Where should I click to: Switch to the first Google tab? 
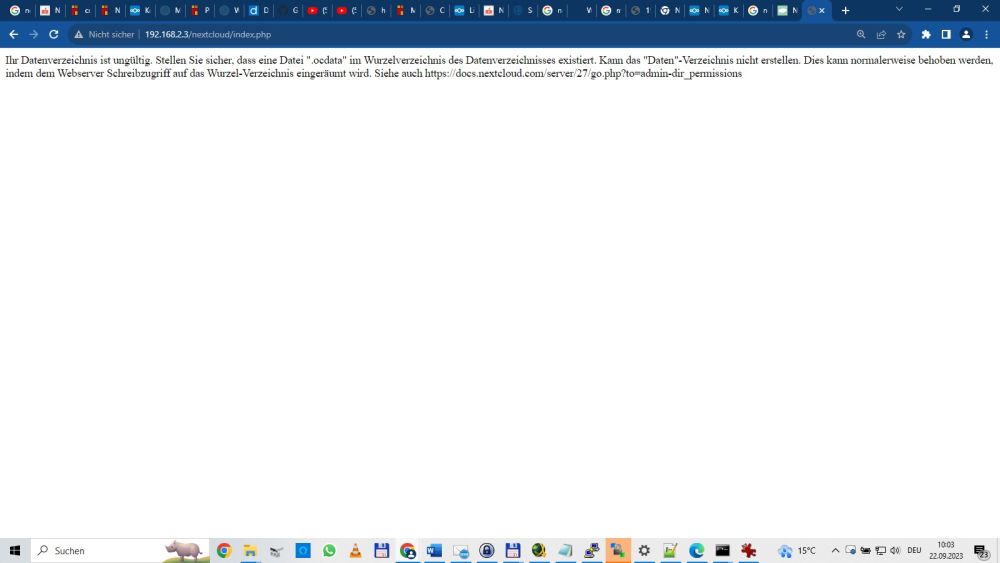point(20,10)
